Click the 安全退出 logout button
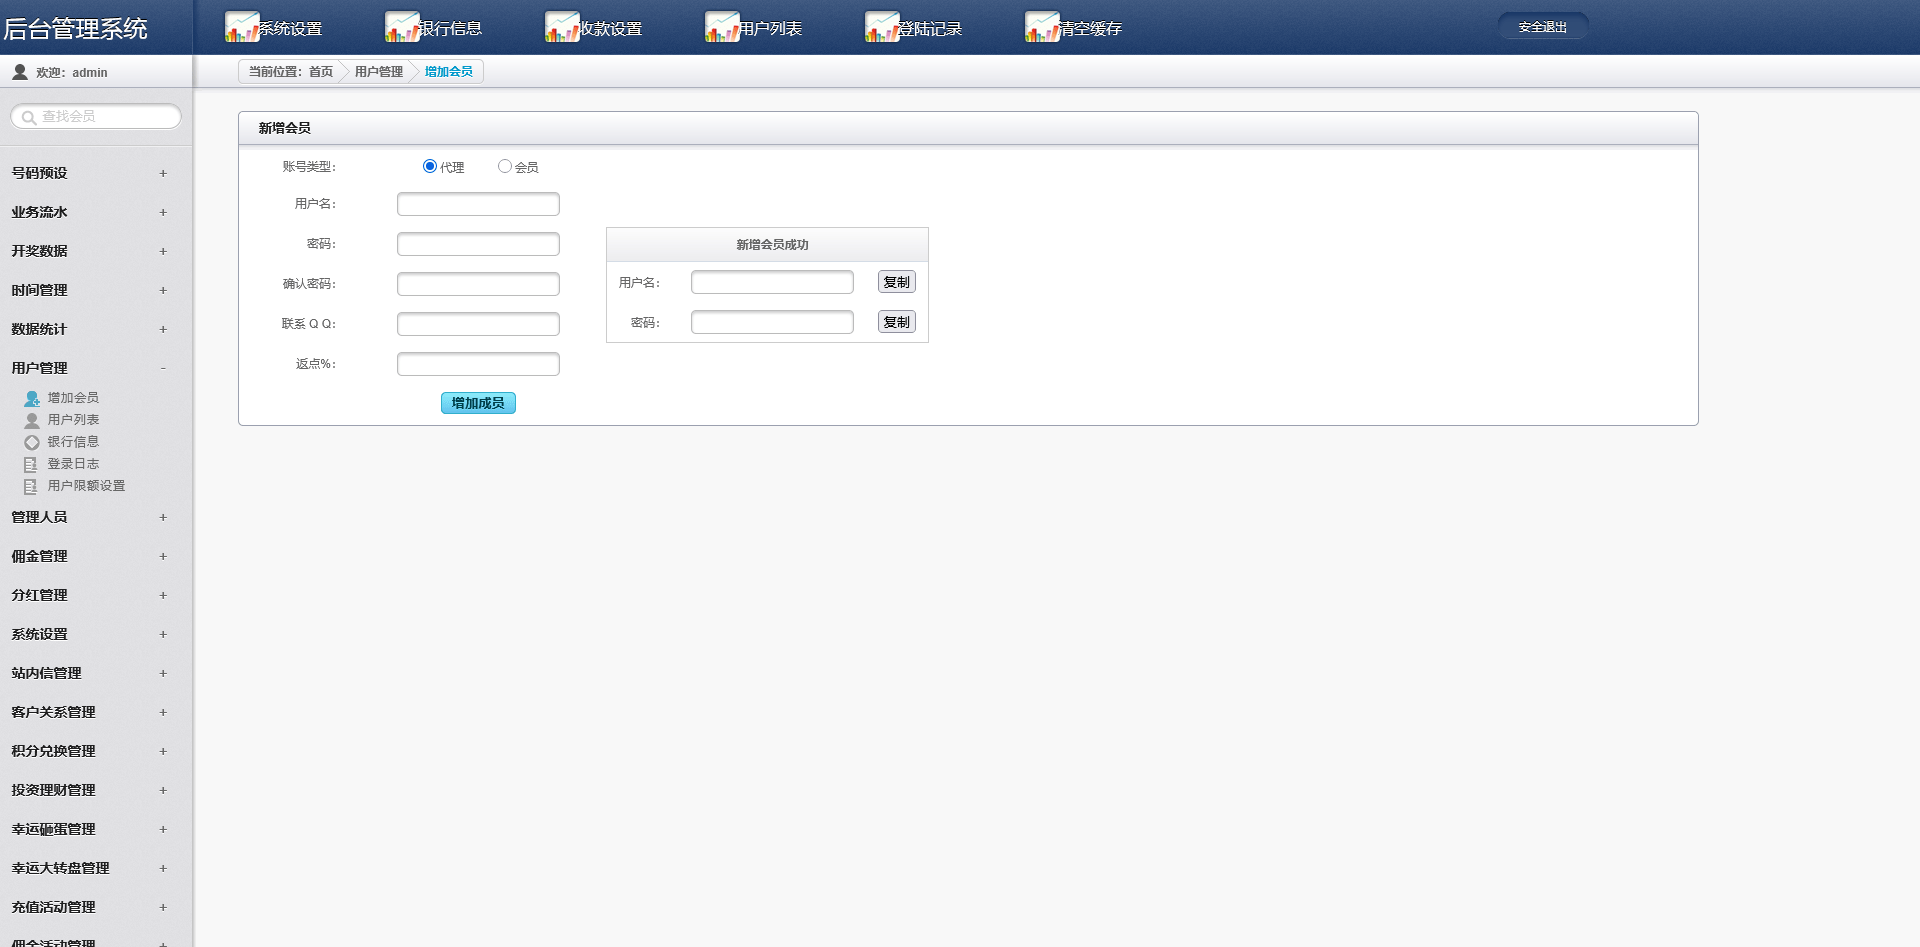This screenshot has height=947, width=1920. click(1542, 27)
